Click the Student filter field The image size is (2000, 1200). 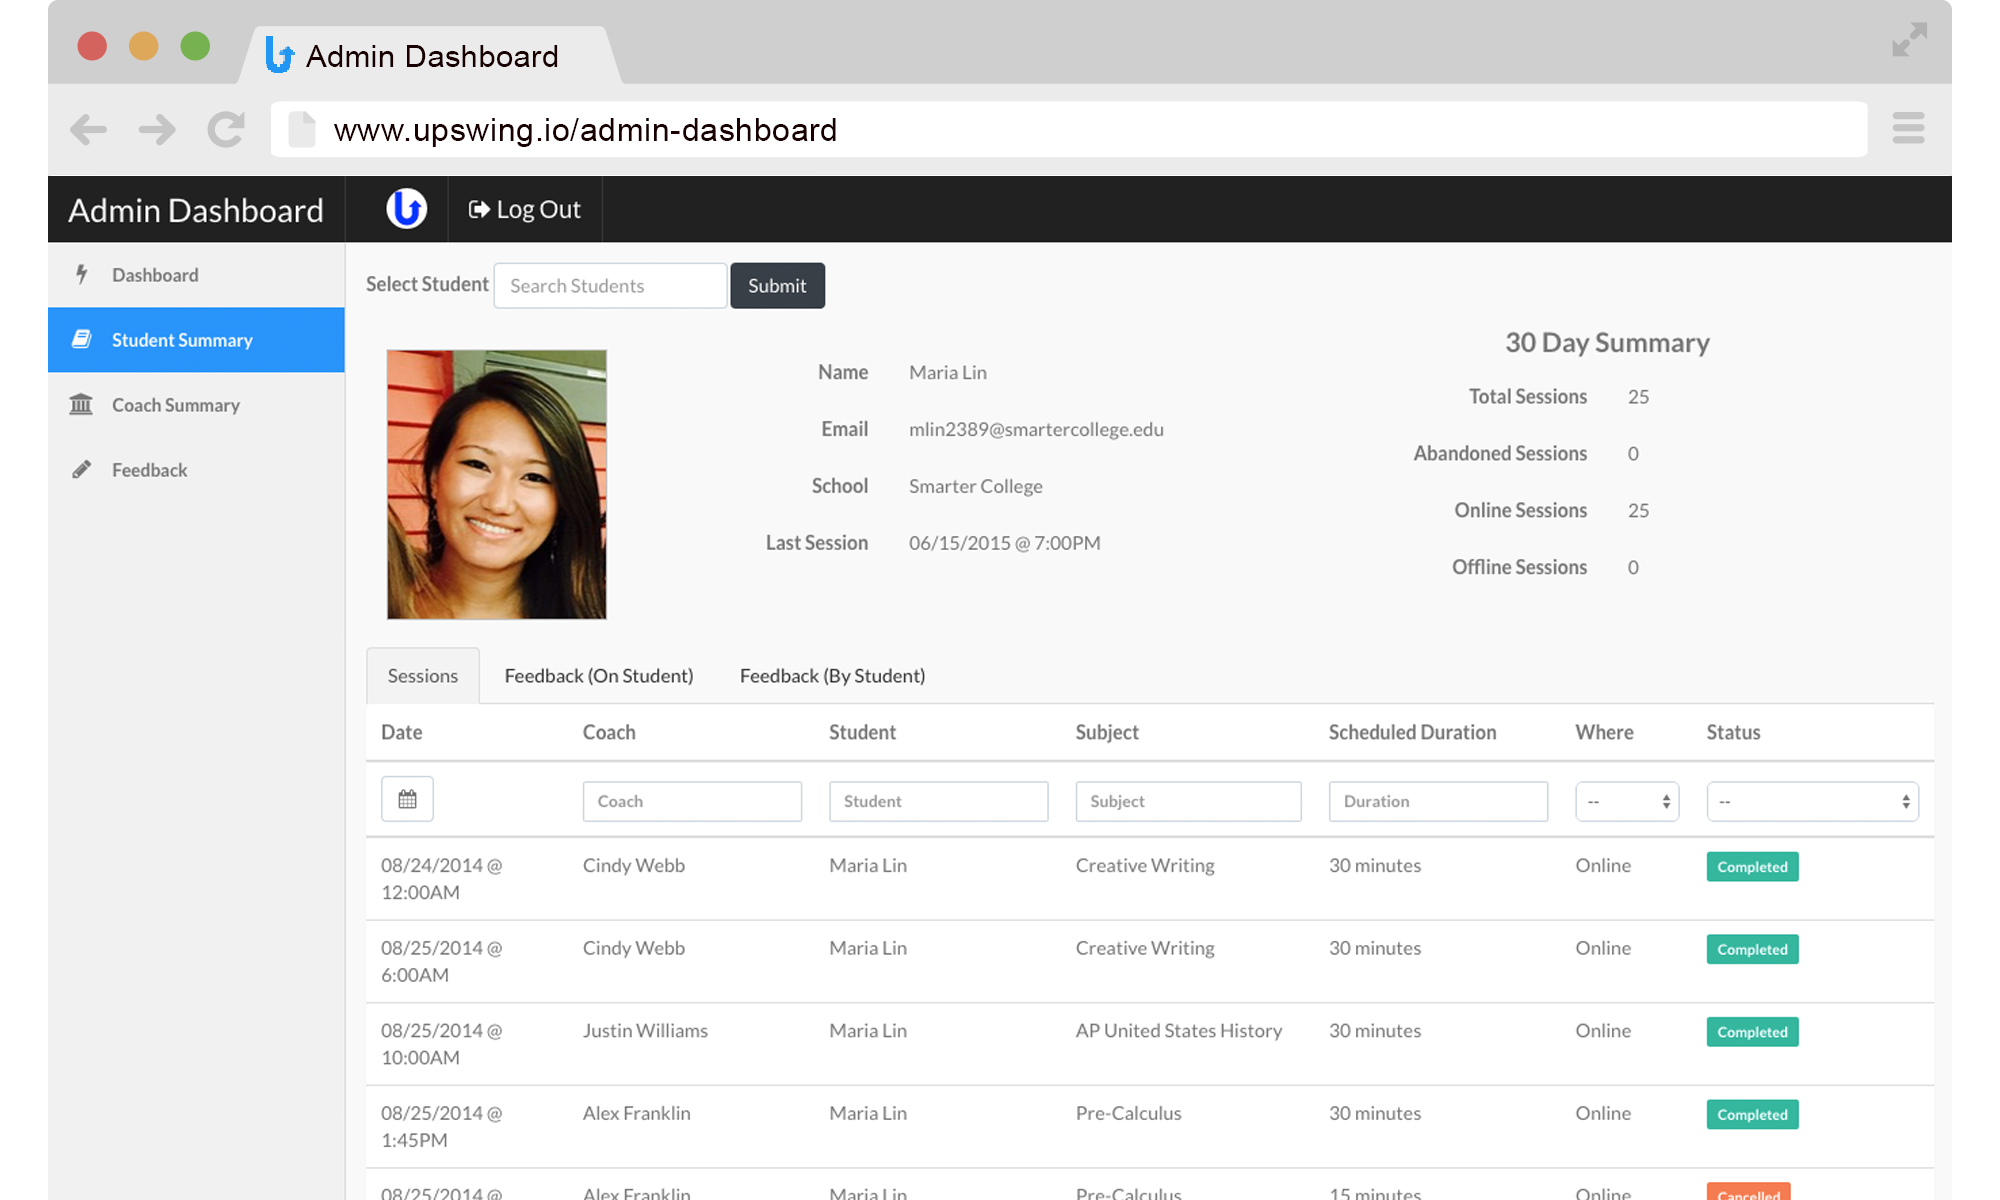tap(938, 801)
